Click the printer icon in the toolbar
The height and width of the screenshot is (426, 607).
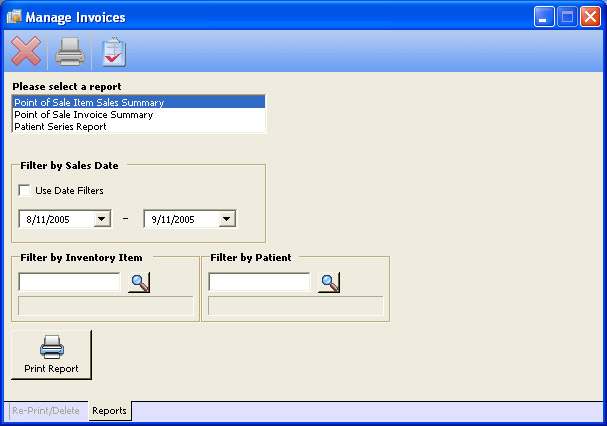tap(70, 52)
